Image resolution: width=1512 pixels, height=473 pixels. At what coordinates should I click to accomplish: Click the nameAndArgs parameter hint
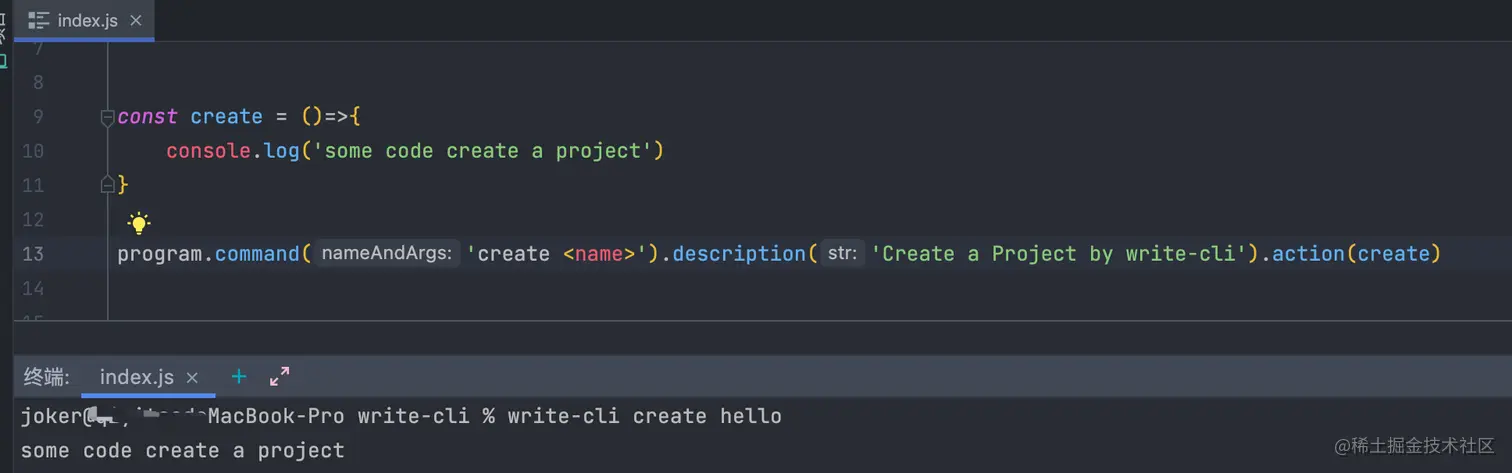click(x=388, y=254)
